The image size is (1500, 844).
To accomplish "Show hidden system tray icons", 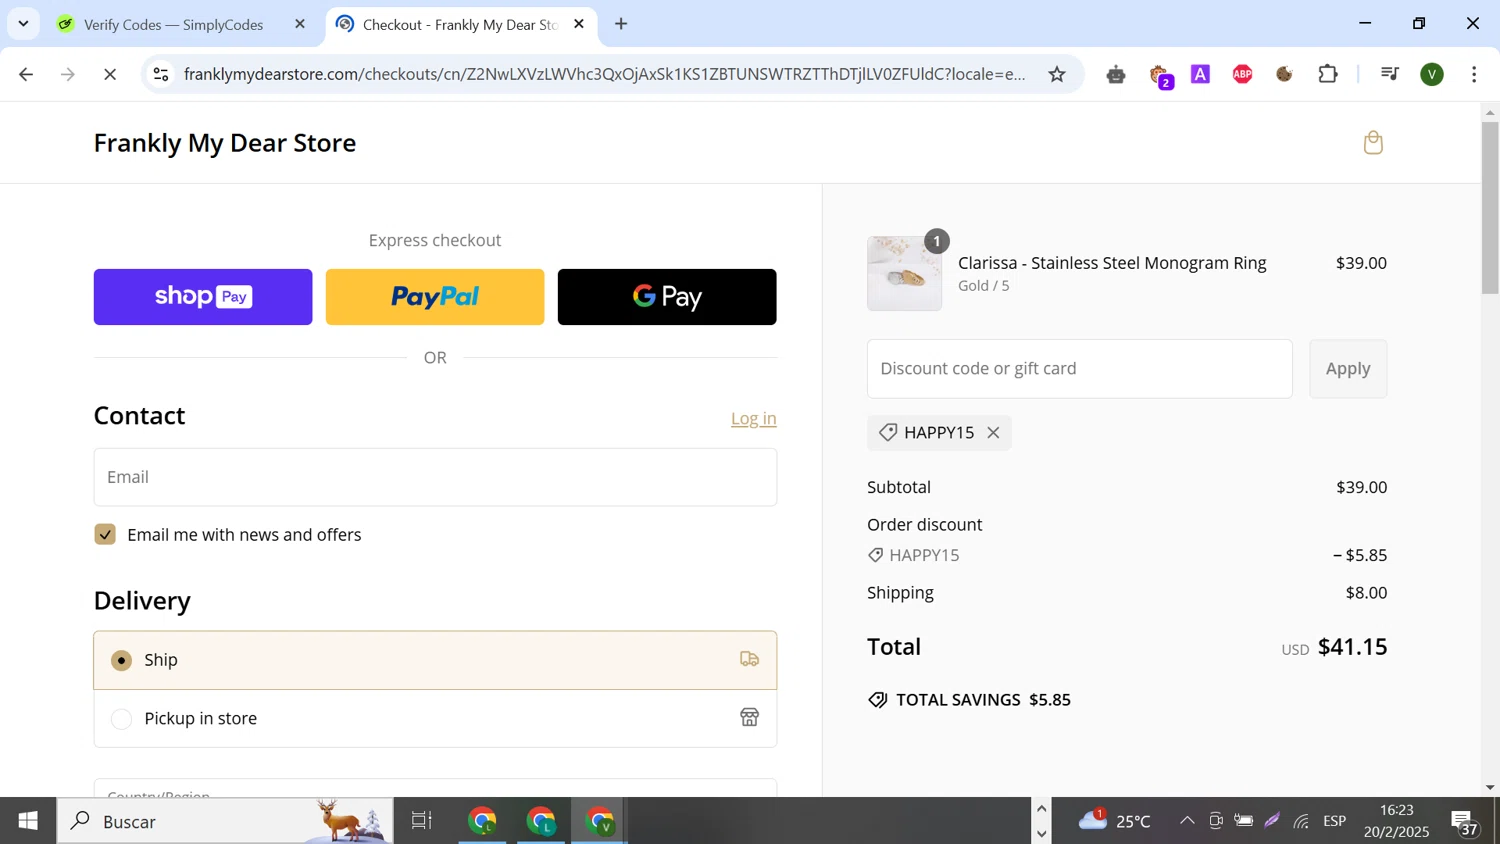I will 1187,821.
